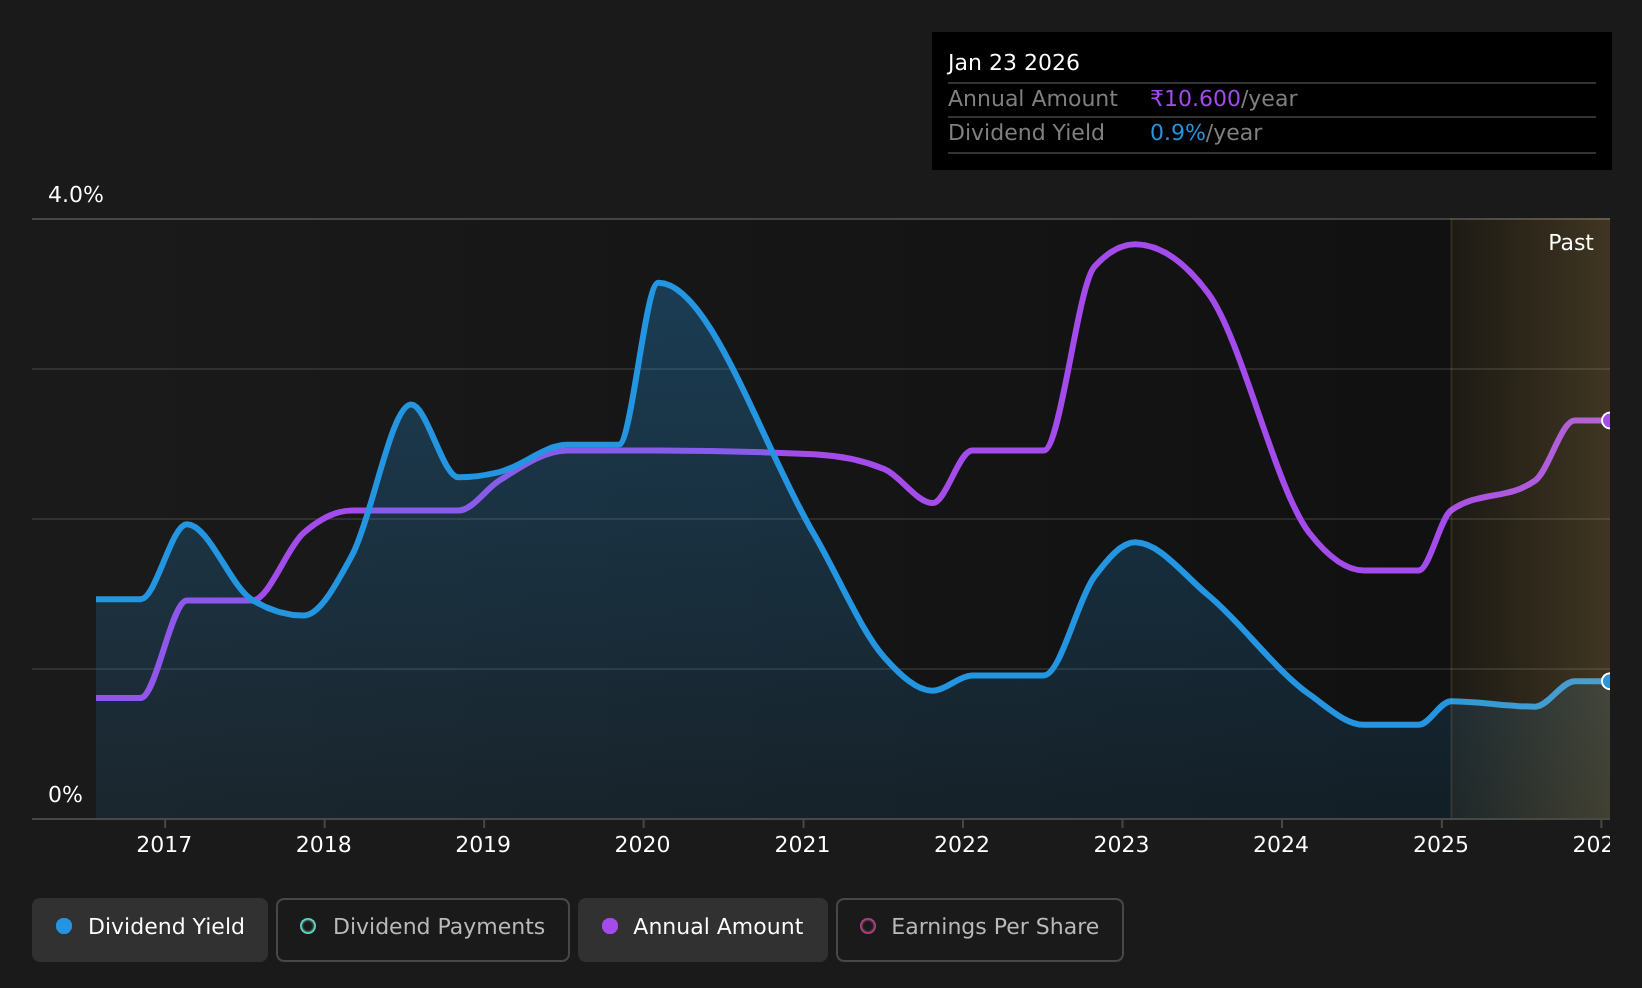This screenshot has width=1642, height=988.
Task: Click the 2022 x-axis label
Action: pos(962,845)
